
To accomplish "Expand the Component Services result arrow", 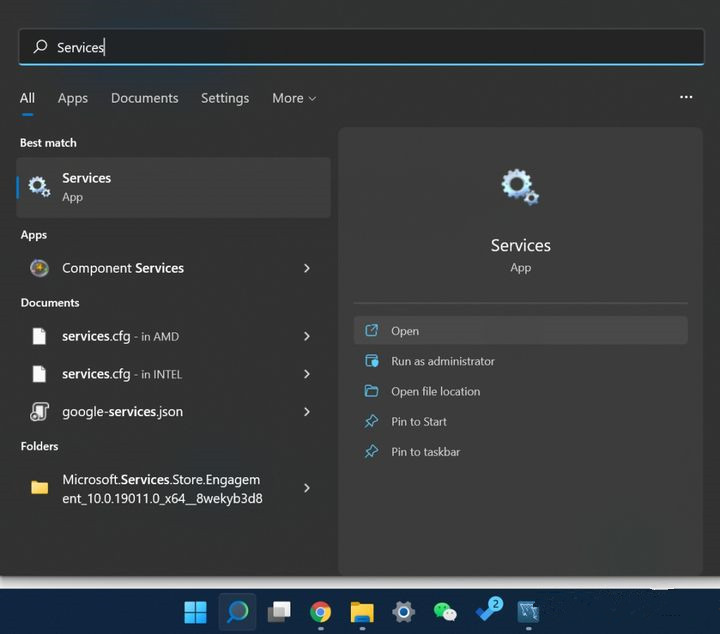I will click(306, 268).
